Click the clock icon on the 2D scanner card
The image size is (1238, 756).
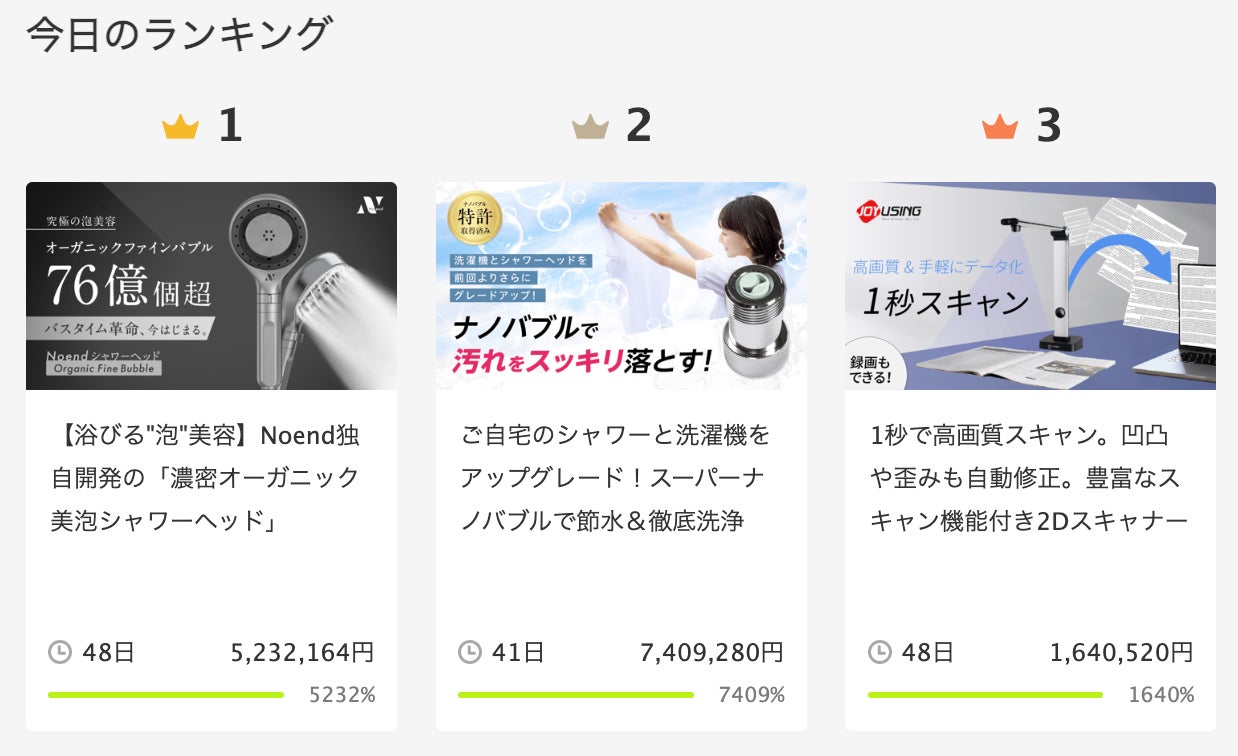point(880,653)
